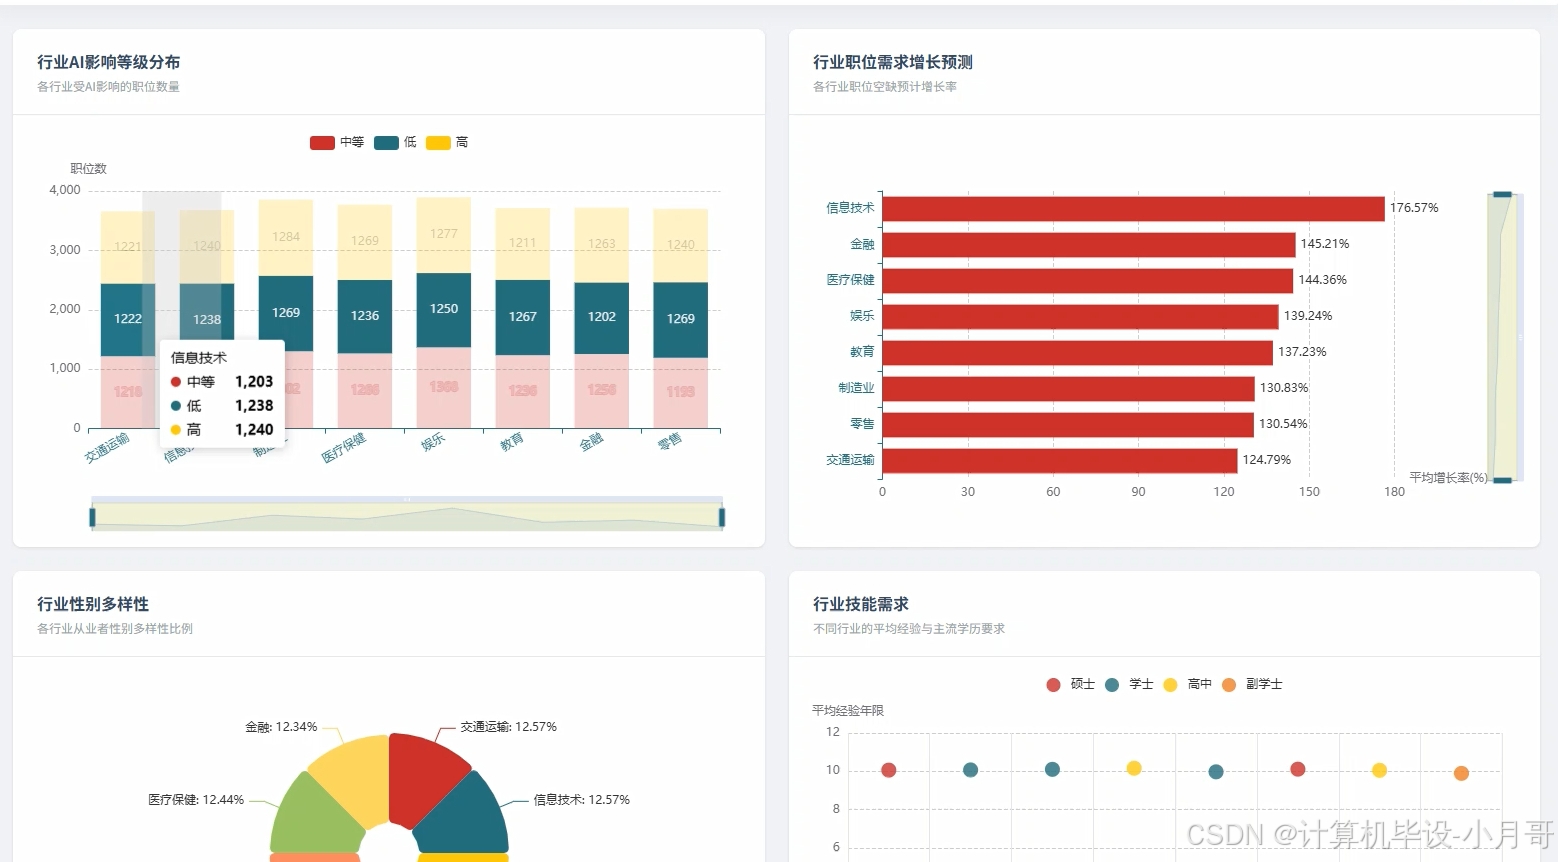Click top handle of the growth chart vertical zoom slider

[x=1502, y=194]
